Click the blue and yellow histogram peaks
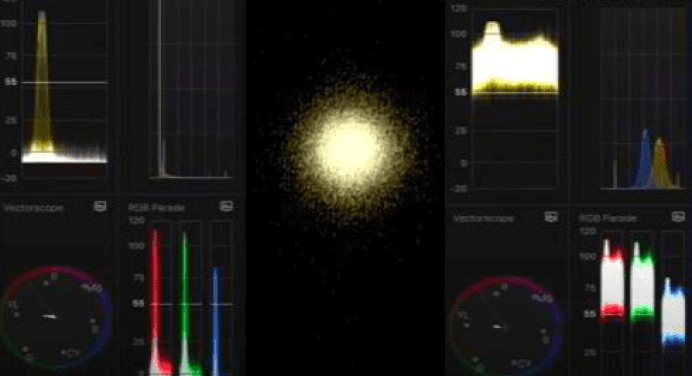 tap(653, 159)
